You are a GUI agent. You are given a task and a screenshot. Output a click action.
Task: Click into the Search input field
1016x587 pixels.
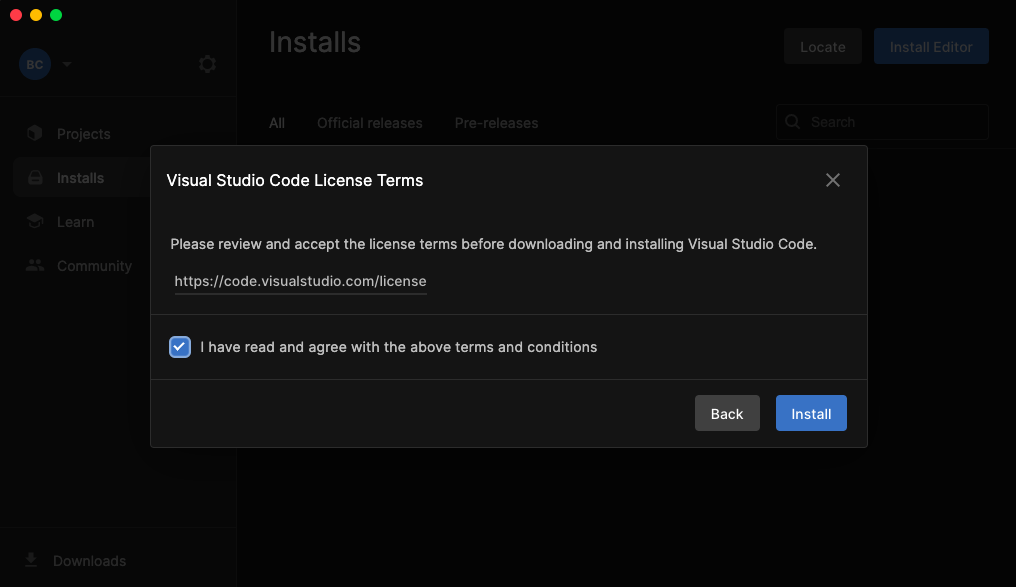[882, 122]
